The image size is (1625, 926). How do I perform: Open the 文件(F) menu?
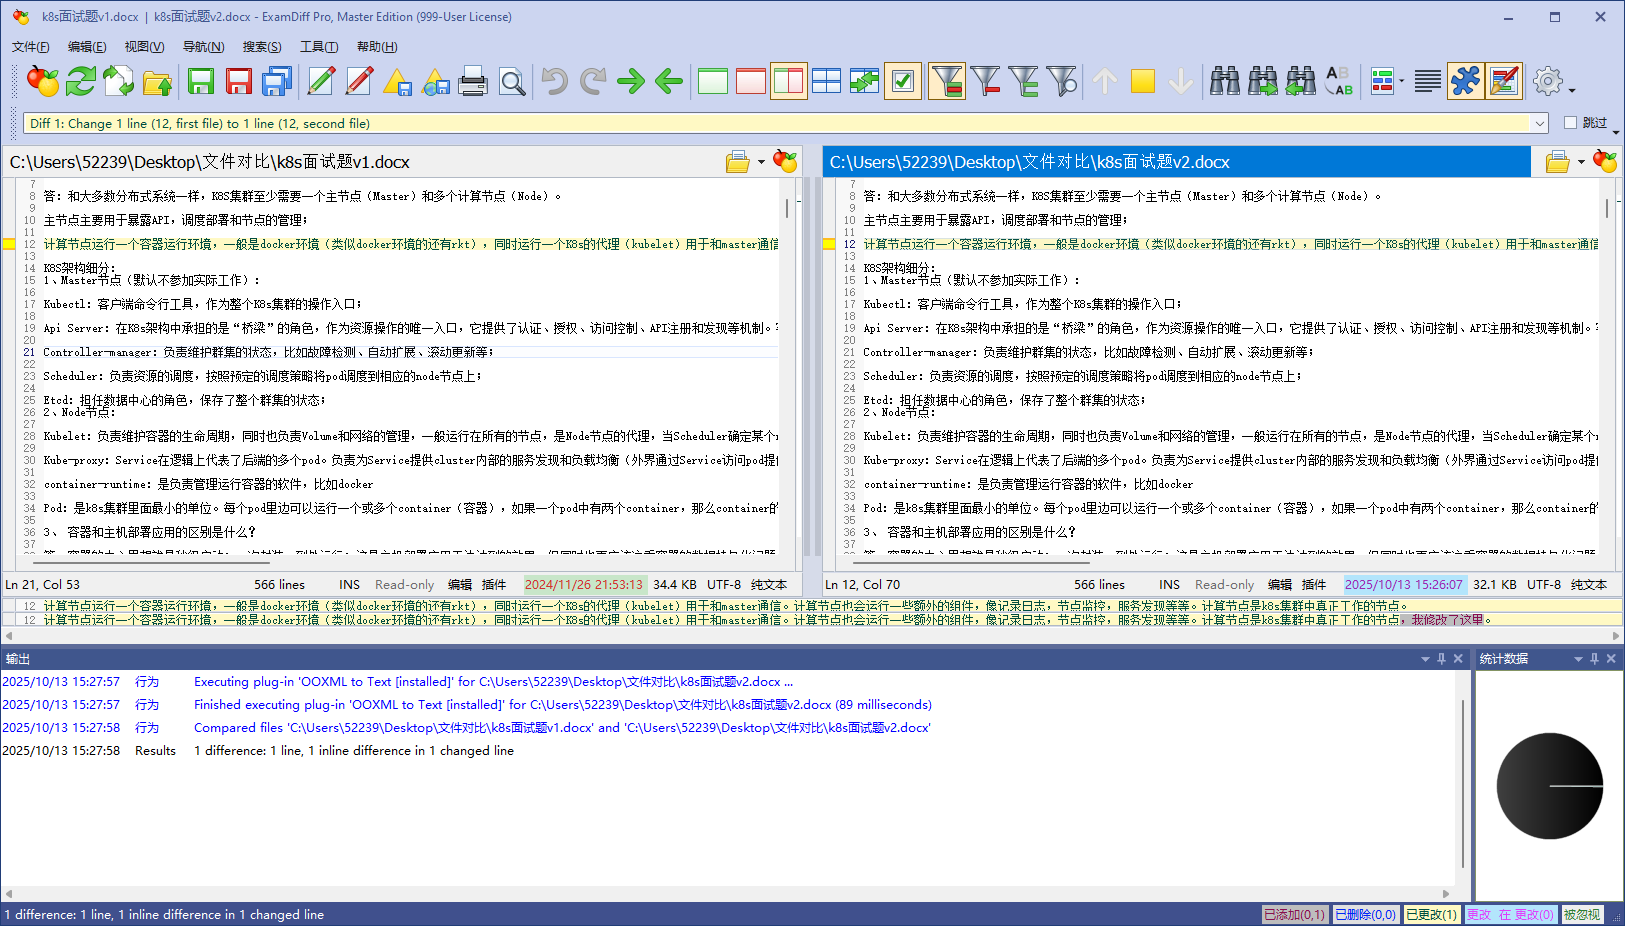tap(30, 47)
